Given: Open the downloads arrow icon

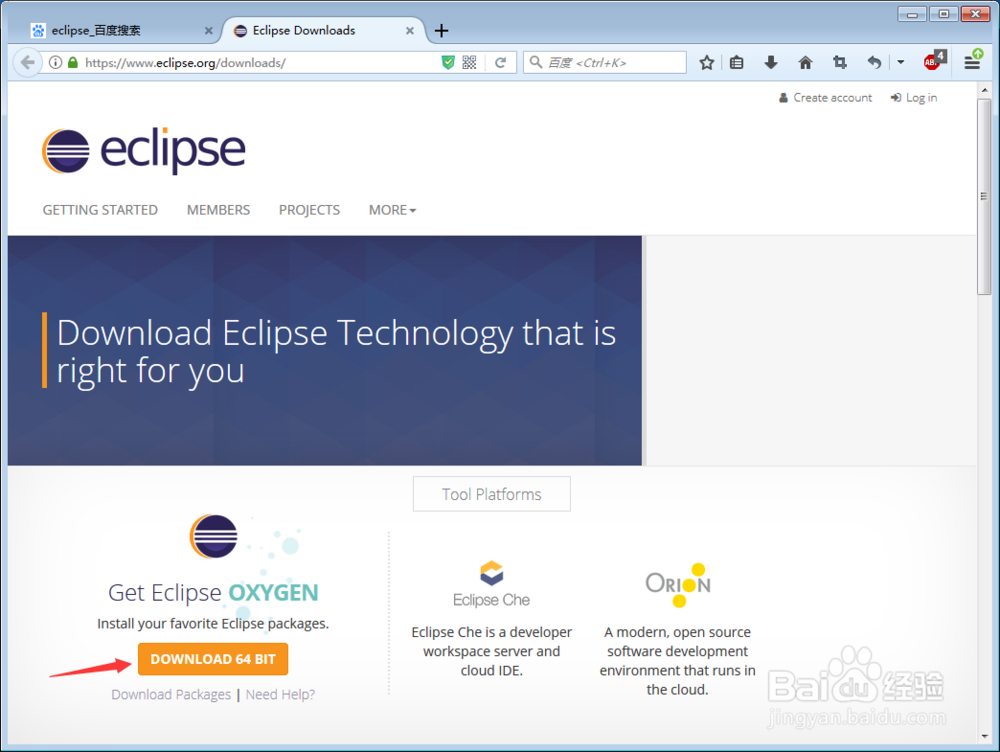Looking at the screenshot, I should coord(771,63).
